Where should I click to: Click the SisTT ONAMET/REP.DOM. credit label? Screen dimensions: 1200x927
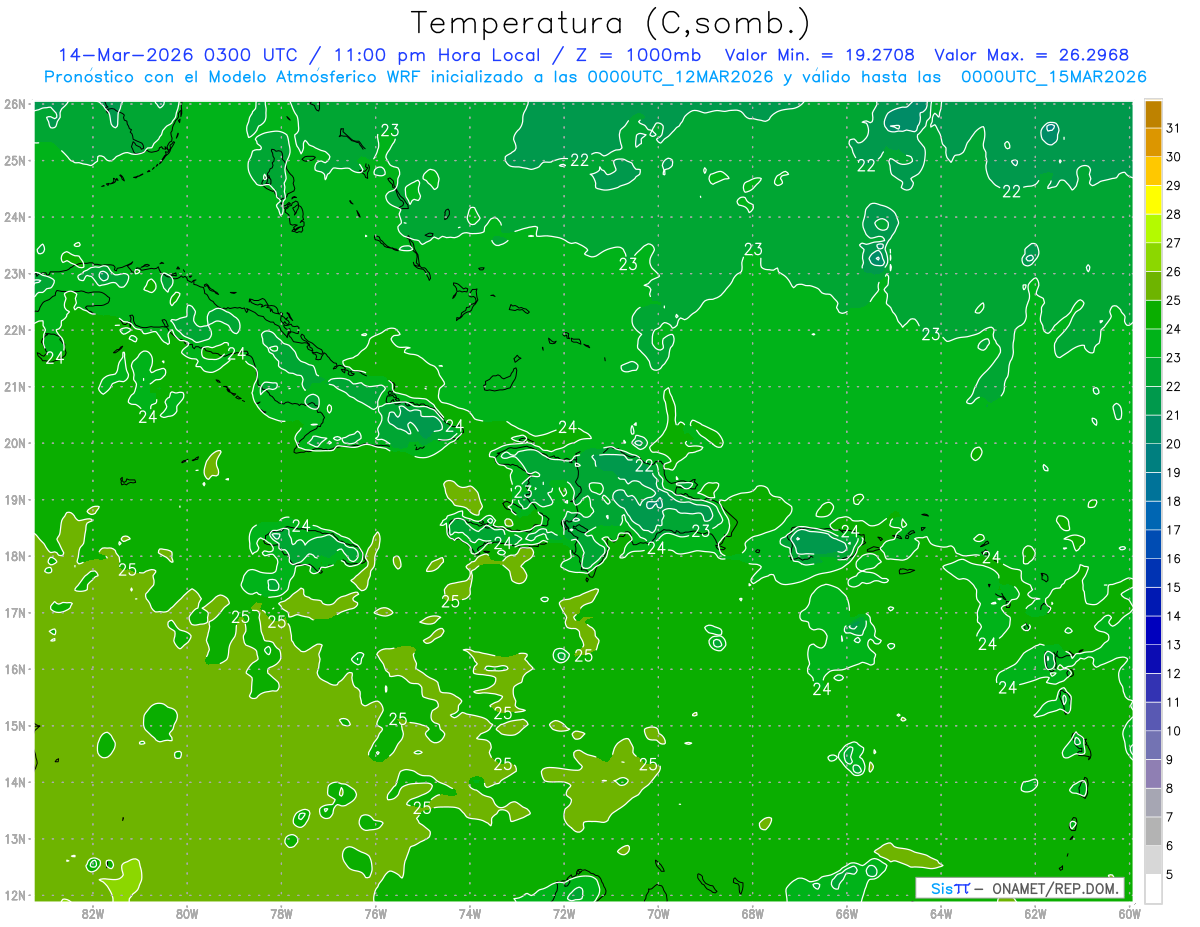point(1020,888)
